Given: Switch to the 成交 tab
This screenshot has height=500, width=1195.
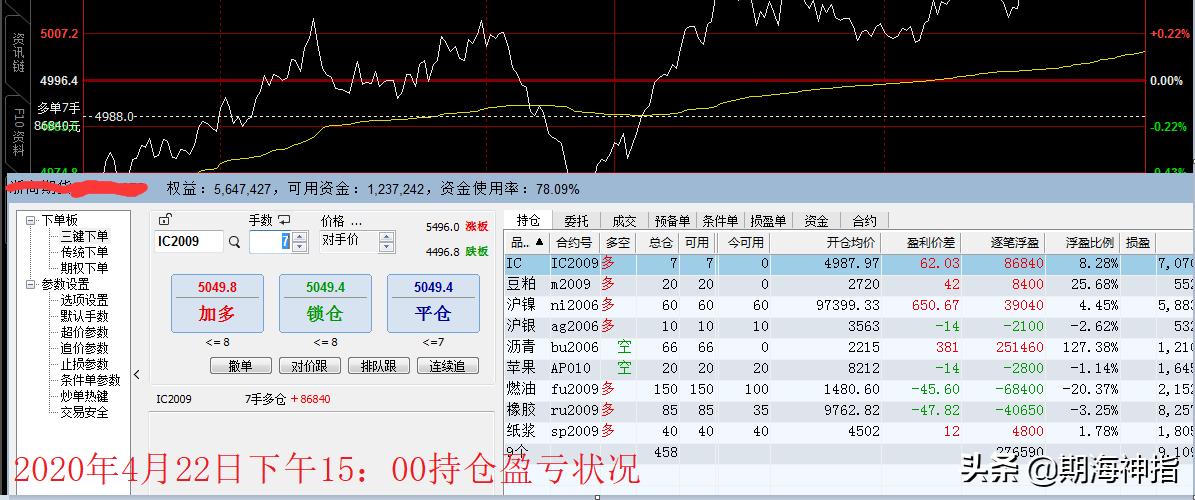Looking at the screenshot, I should [x=624, y=221].
